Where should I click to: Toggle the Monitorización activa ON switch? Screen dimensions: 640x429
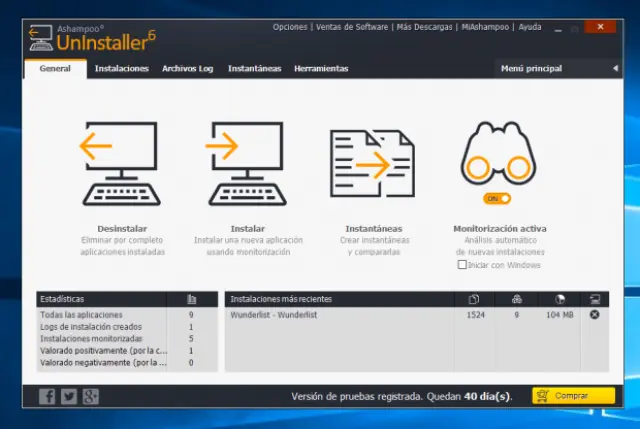[x=492, y=199]
